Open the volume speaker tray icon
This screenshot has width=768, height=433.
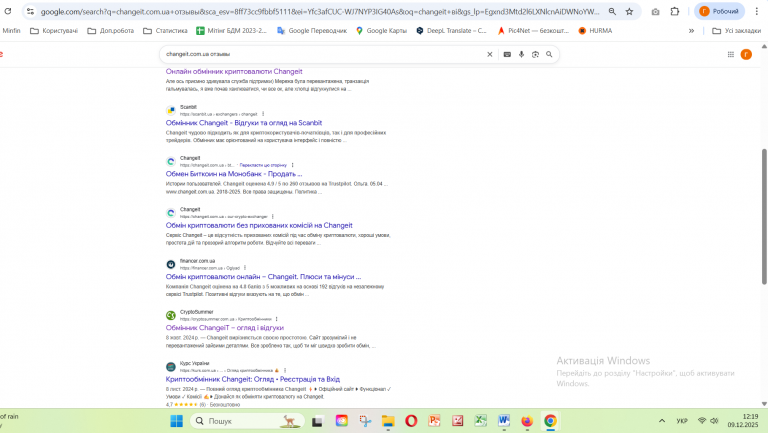coord(715,421)
